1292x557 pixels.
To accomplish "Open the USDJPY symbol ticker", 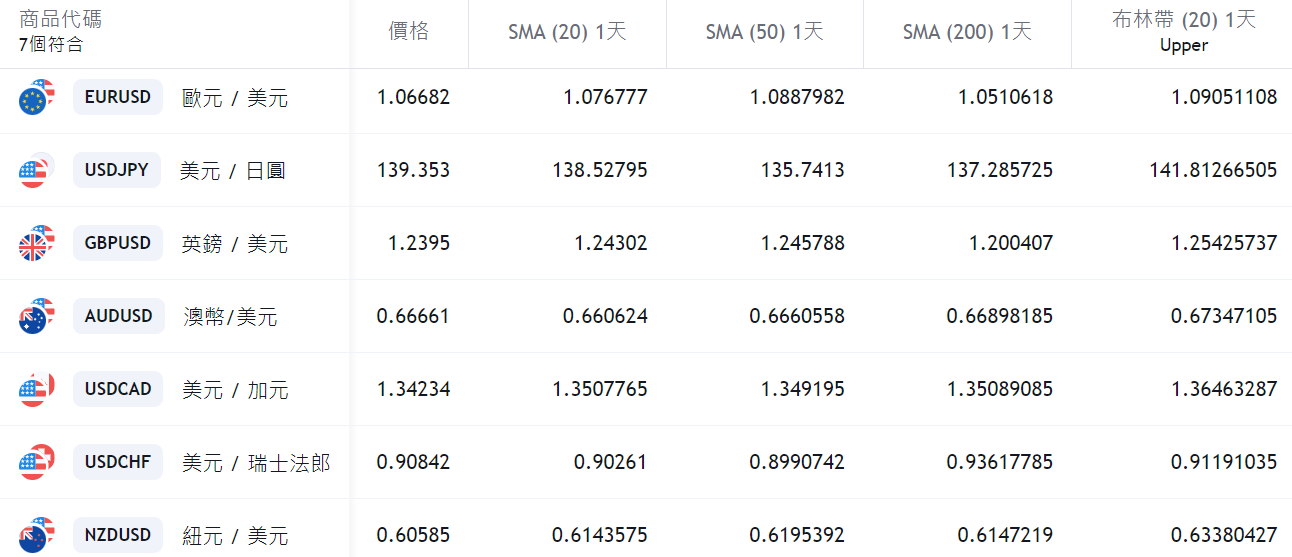I will click(117, 170).
